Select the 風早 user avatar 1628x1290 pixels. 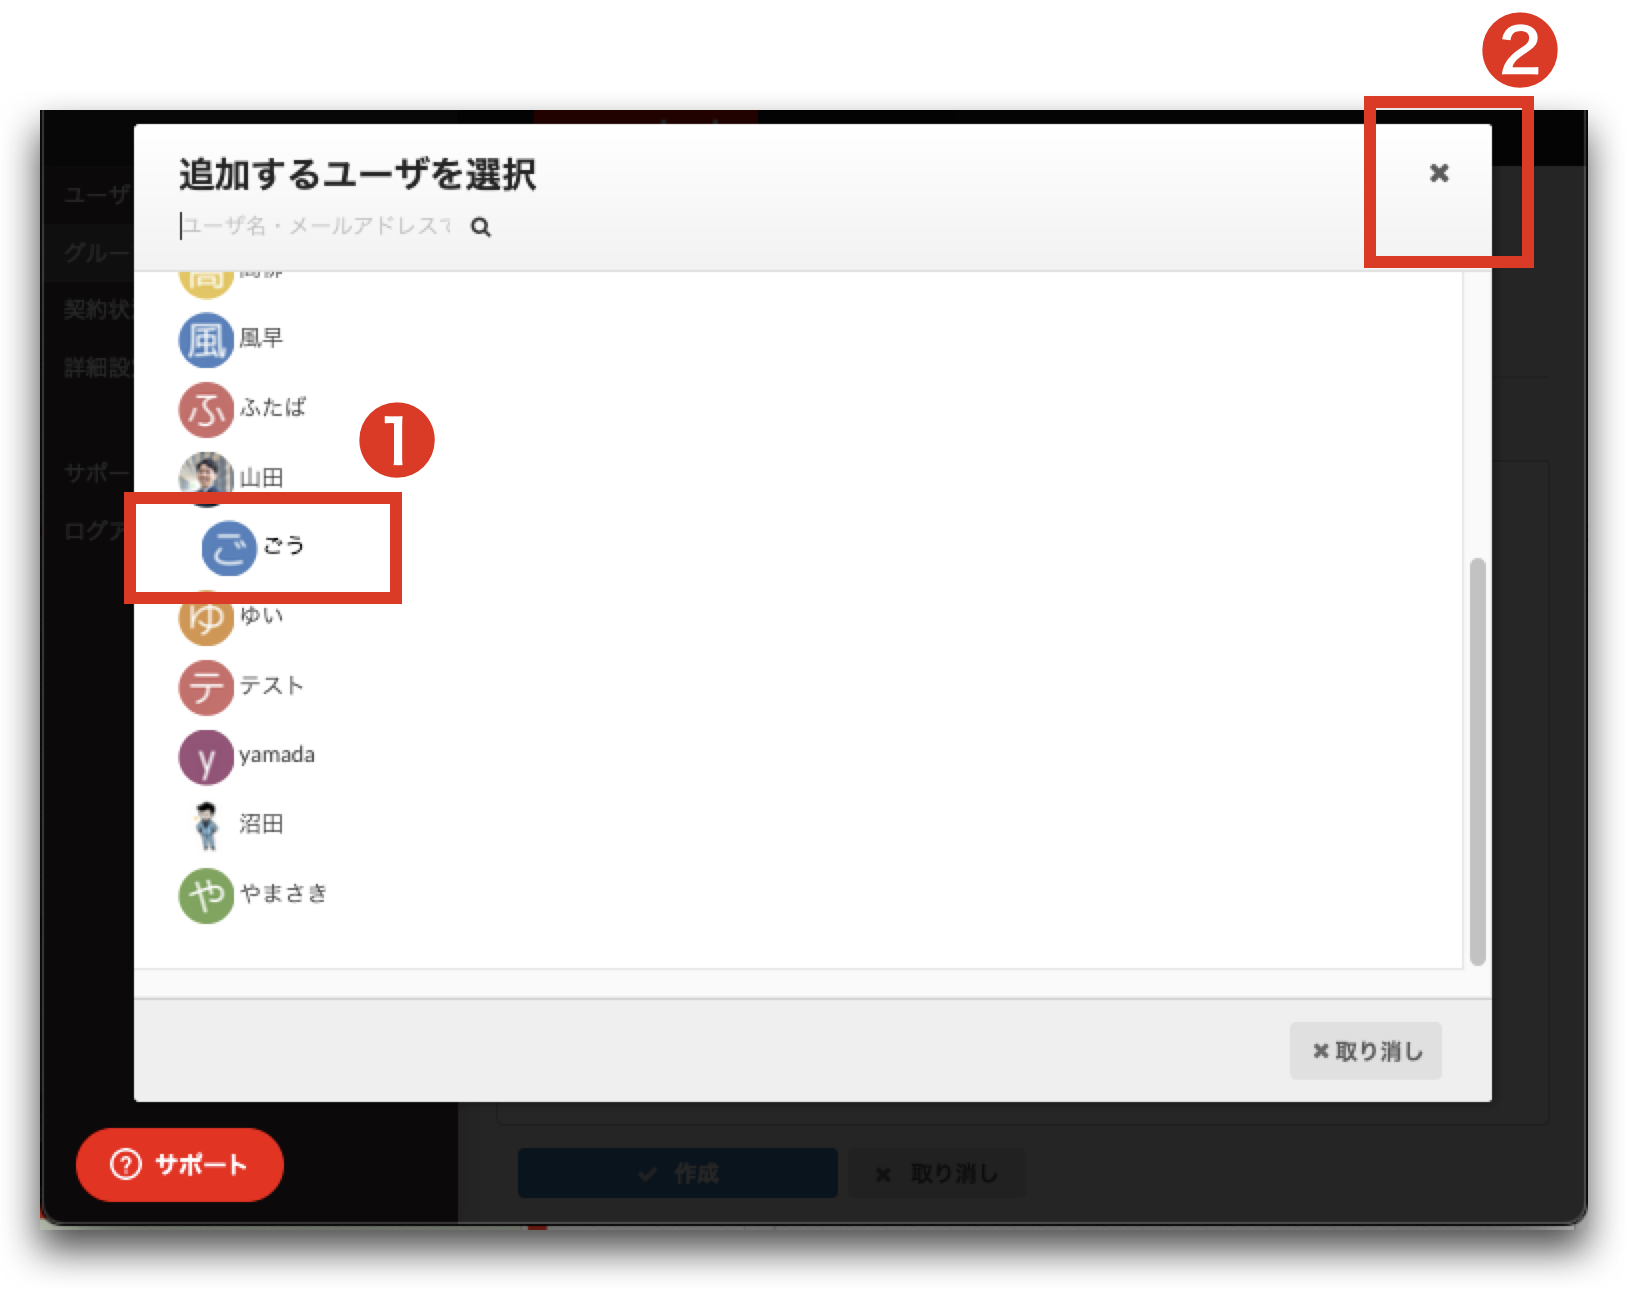click(x=206, y=340)
